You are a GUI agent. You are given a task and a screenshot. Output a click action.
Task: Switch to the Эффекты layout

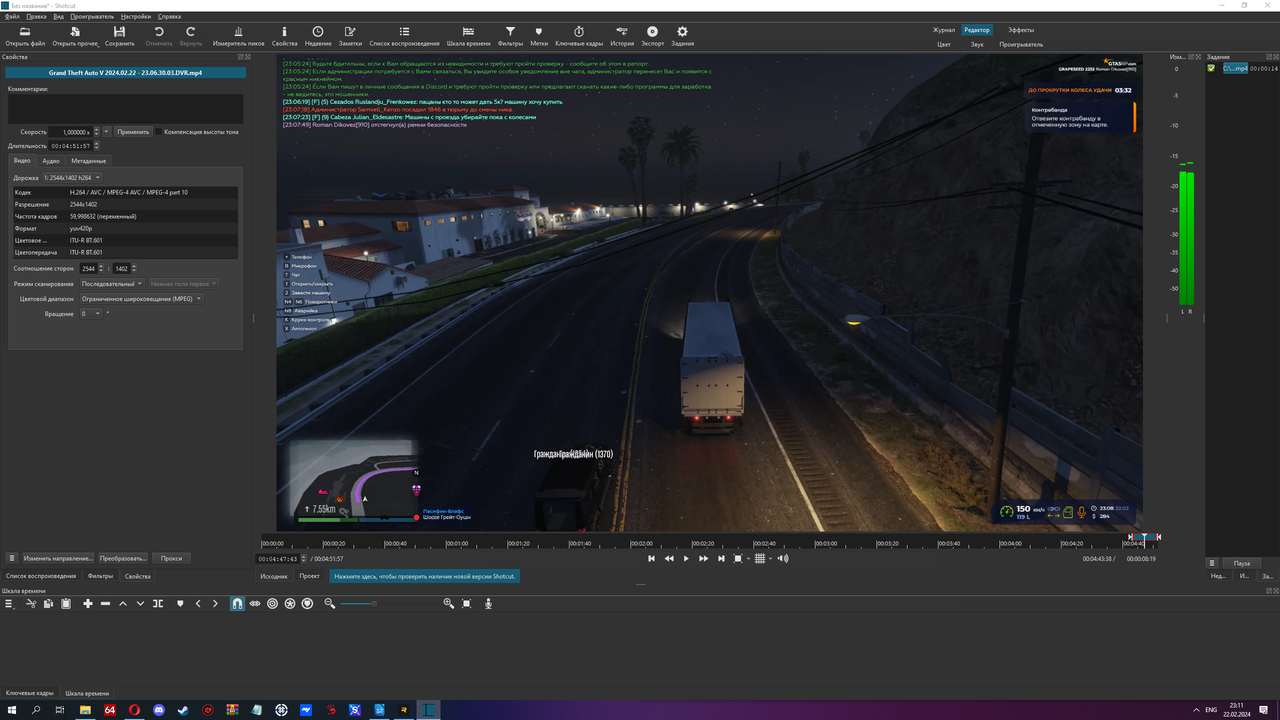tap(1021, 30)
